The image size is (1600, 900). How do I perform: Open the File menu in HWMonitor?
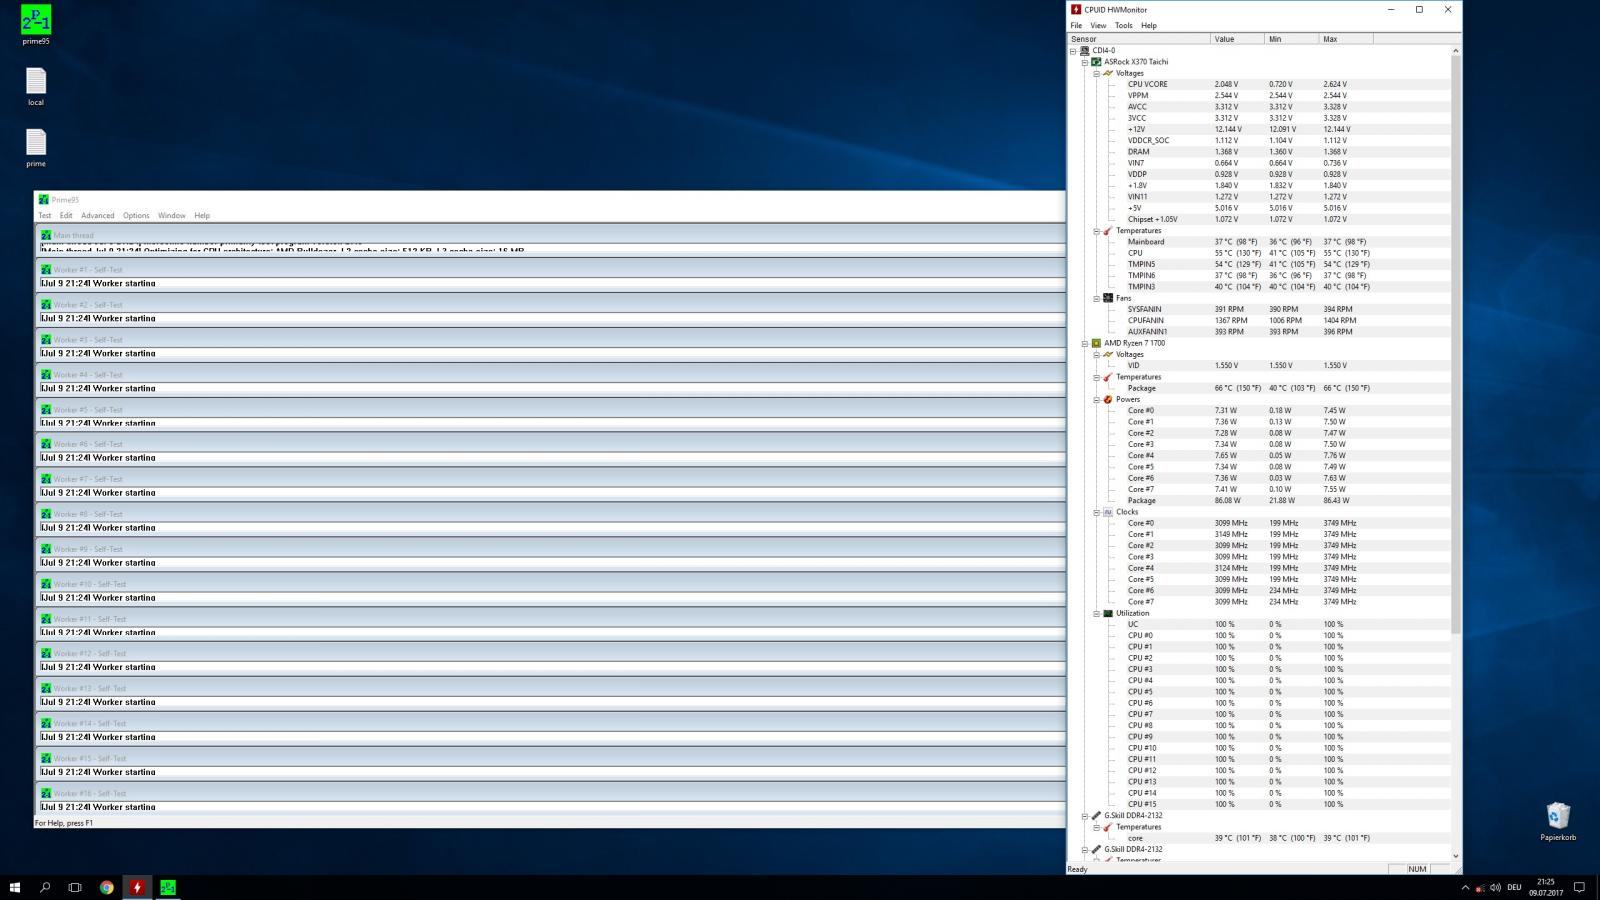click(x=1076, y=26)
